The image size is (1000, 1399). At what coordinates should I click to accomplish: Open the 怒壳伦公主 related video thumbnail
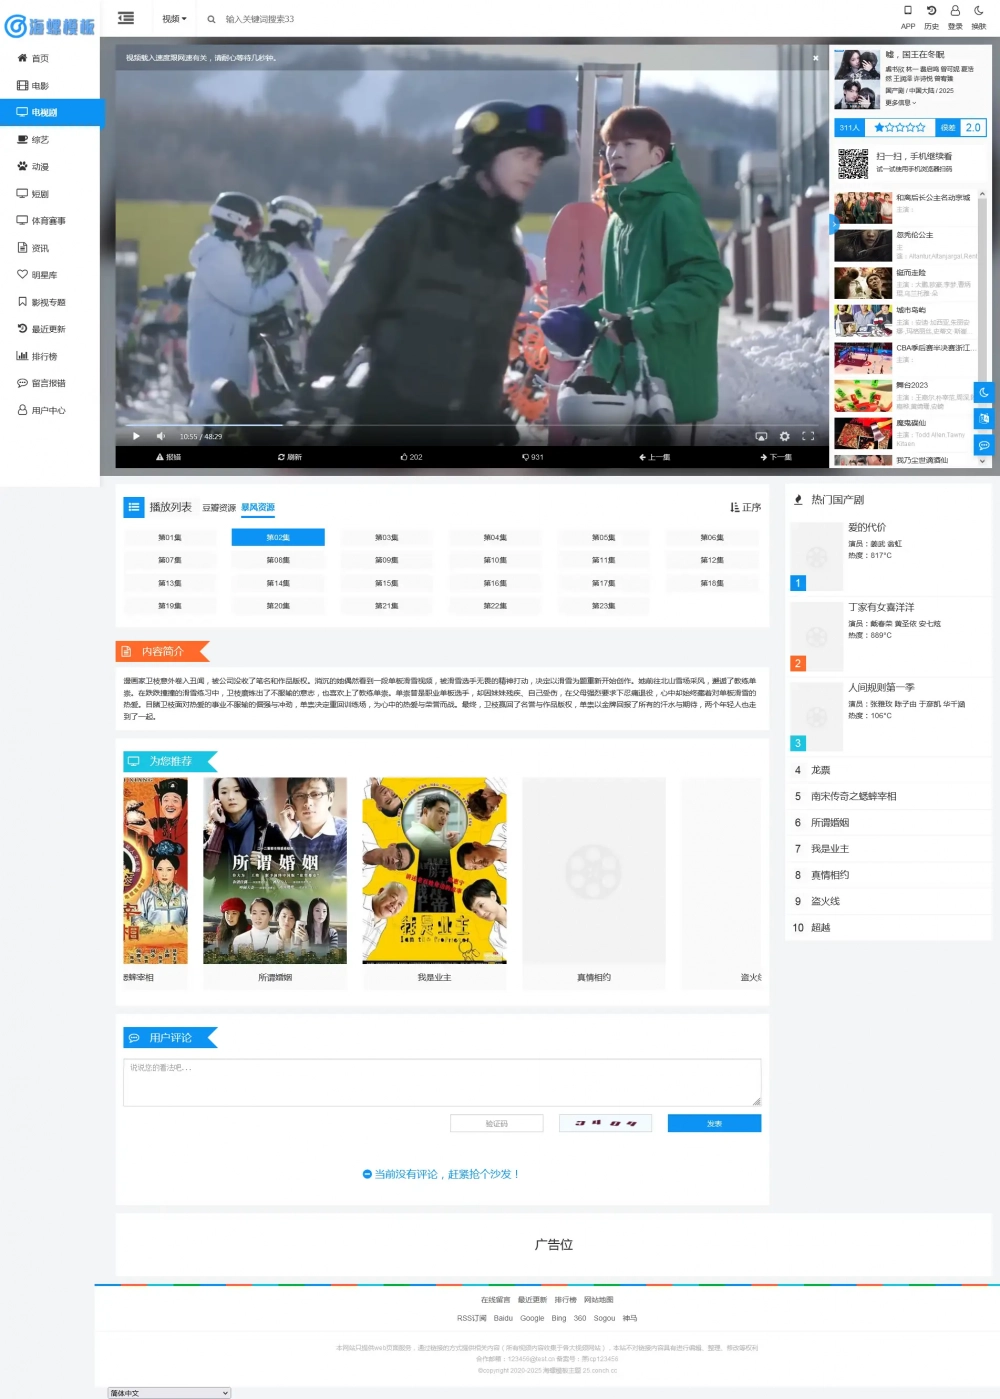(x=863, y=245)
